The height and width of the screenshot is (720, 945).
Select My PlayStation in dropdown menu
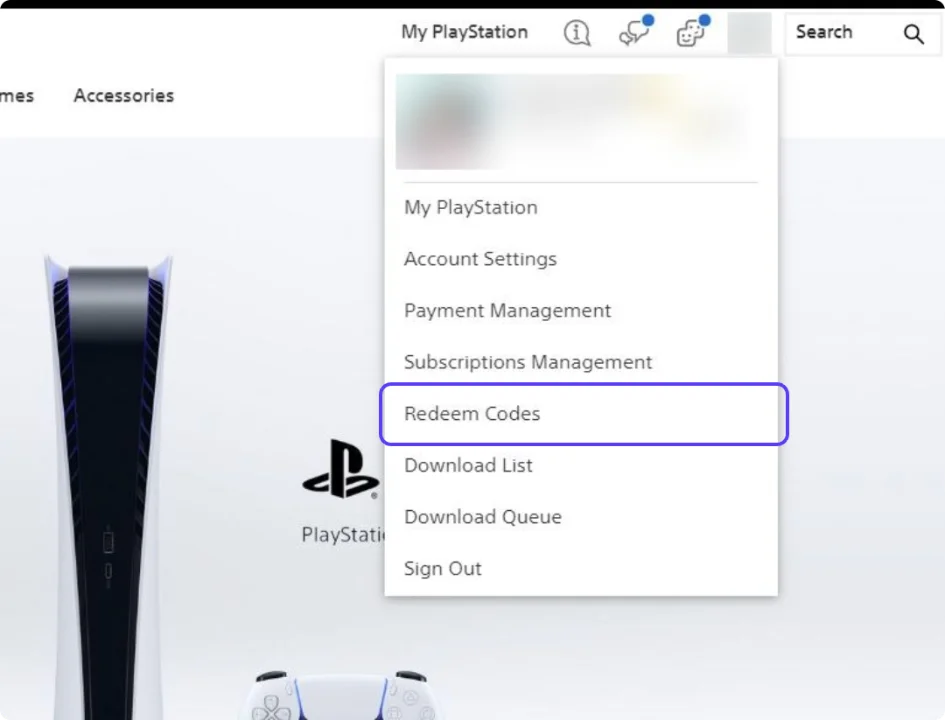(x=471, y=207)
